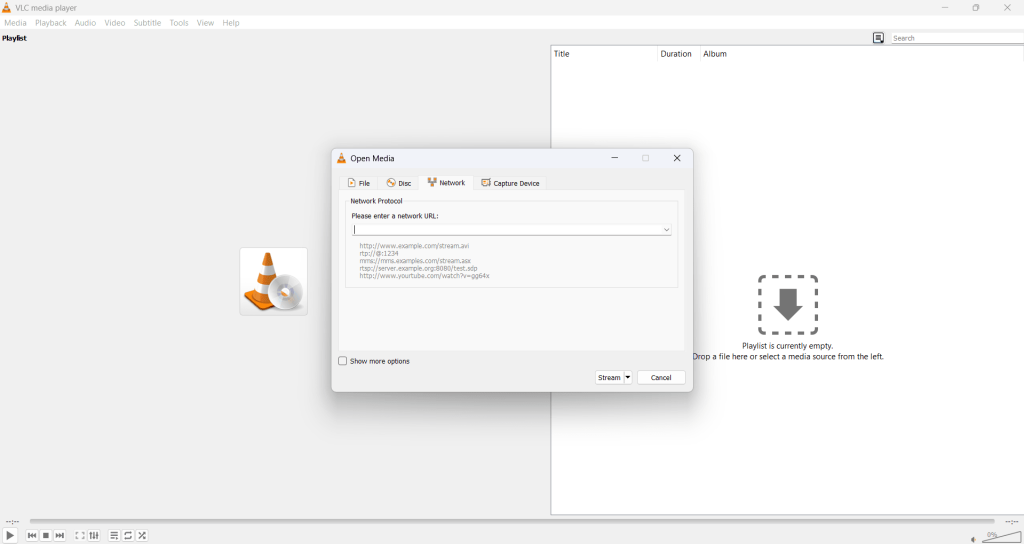The height and width of the screenshot is (544, 1024).
Task: Open the View menu
Action: pos(205,23)
